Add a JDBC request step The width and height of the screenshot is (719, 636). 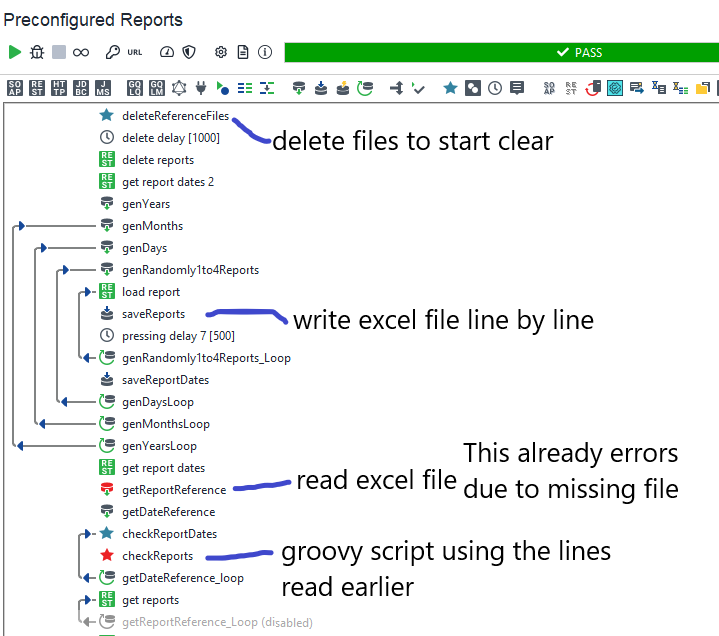[81, 88]
